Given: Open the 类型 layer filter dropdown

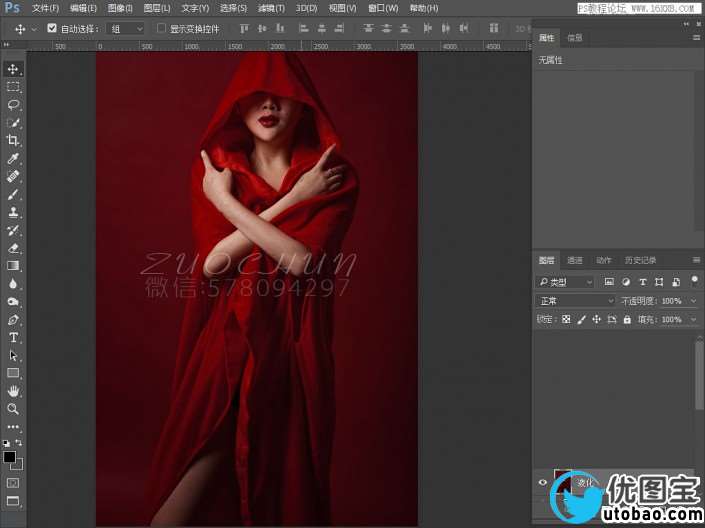Looking at the screenshot, I should click(566, 282).
